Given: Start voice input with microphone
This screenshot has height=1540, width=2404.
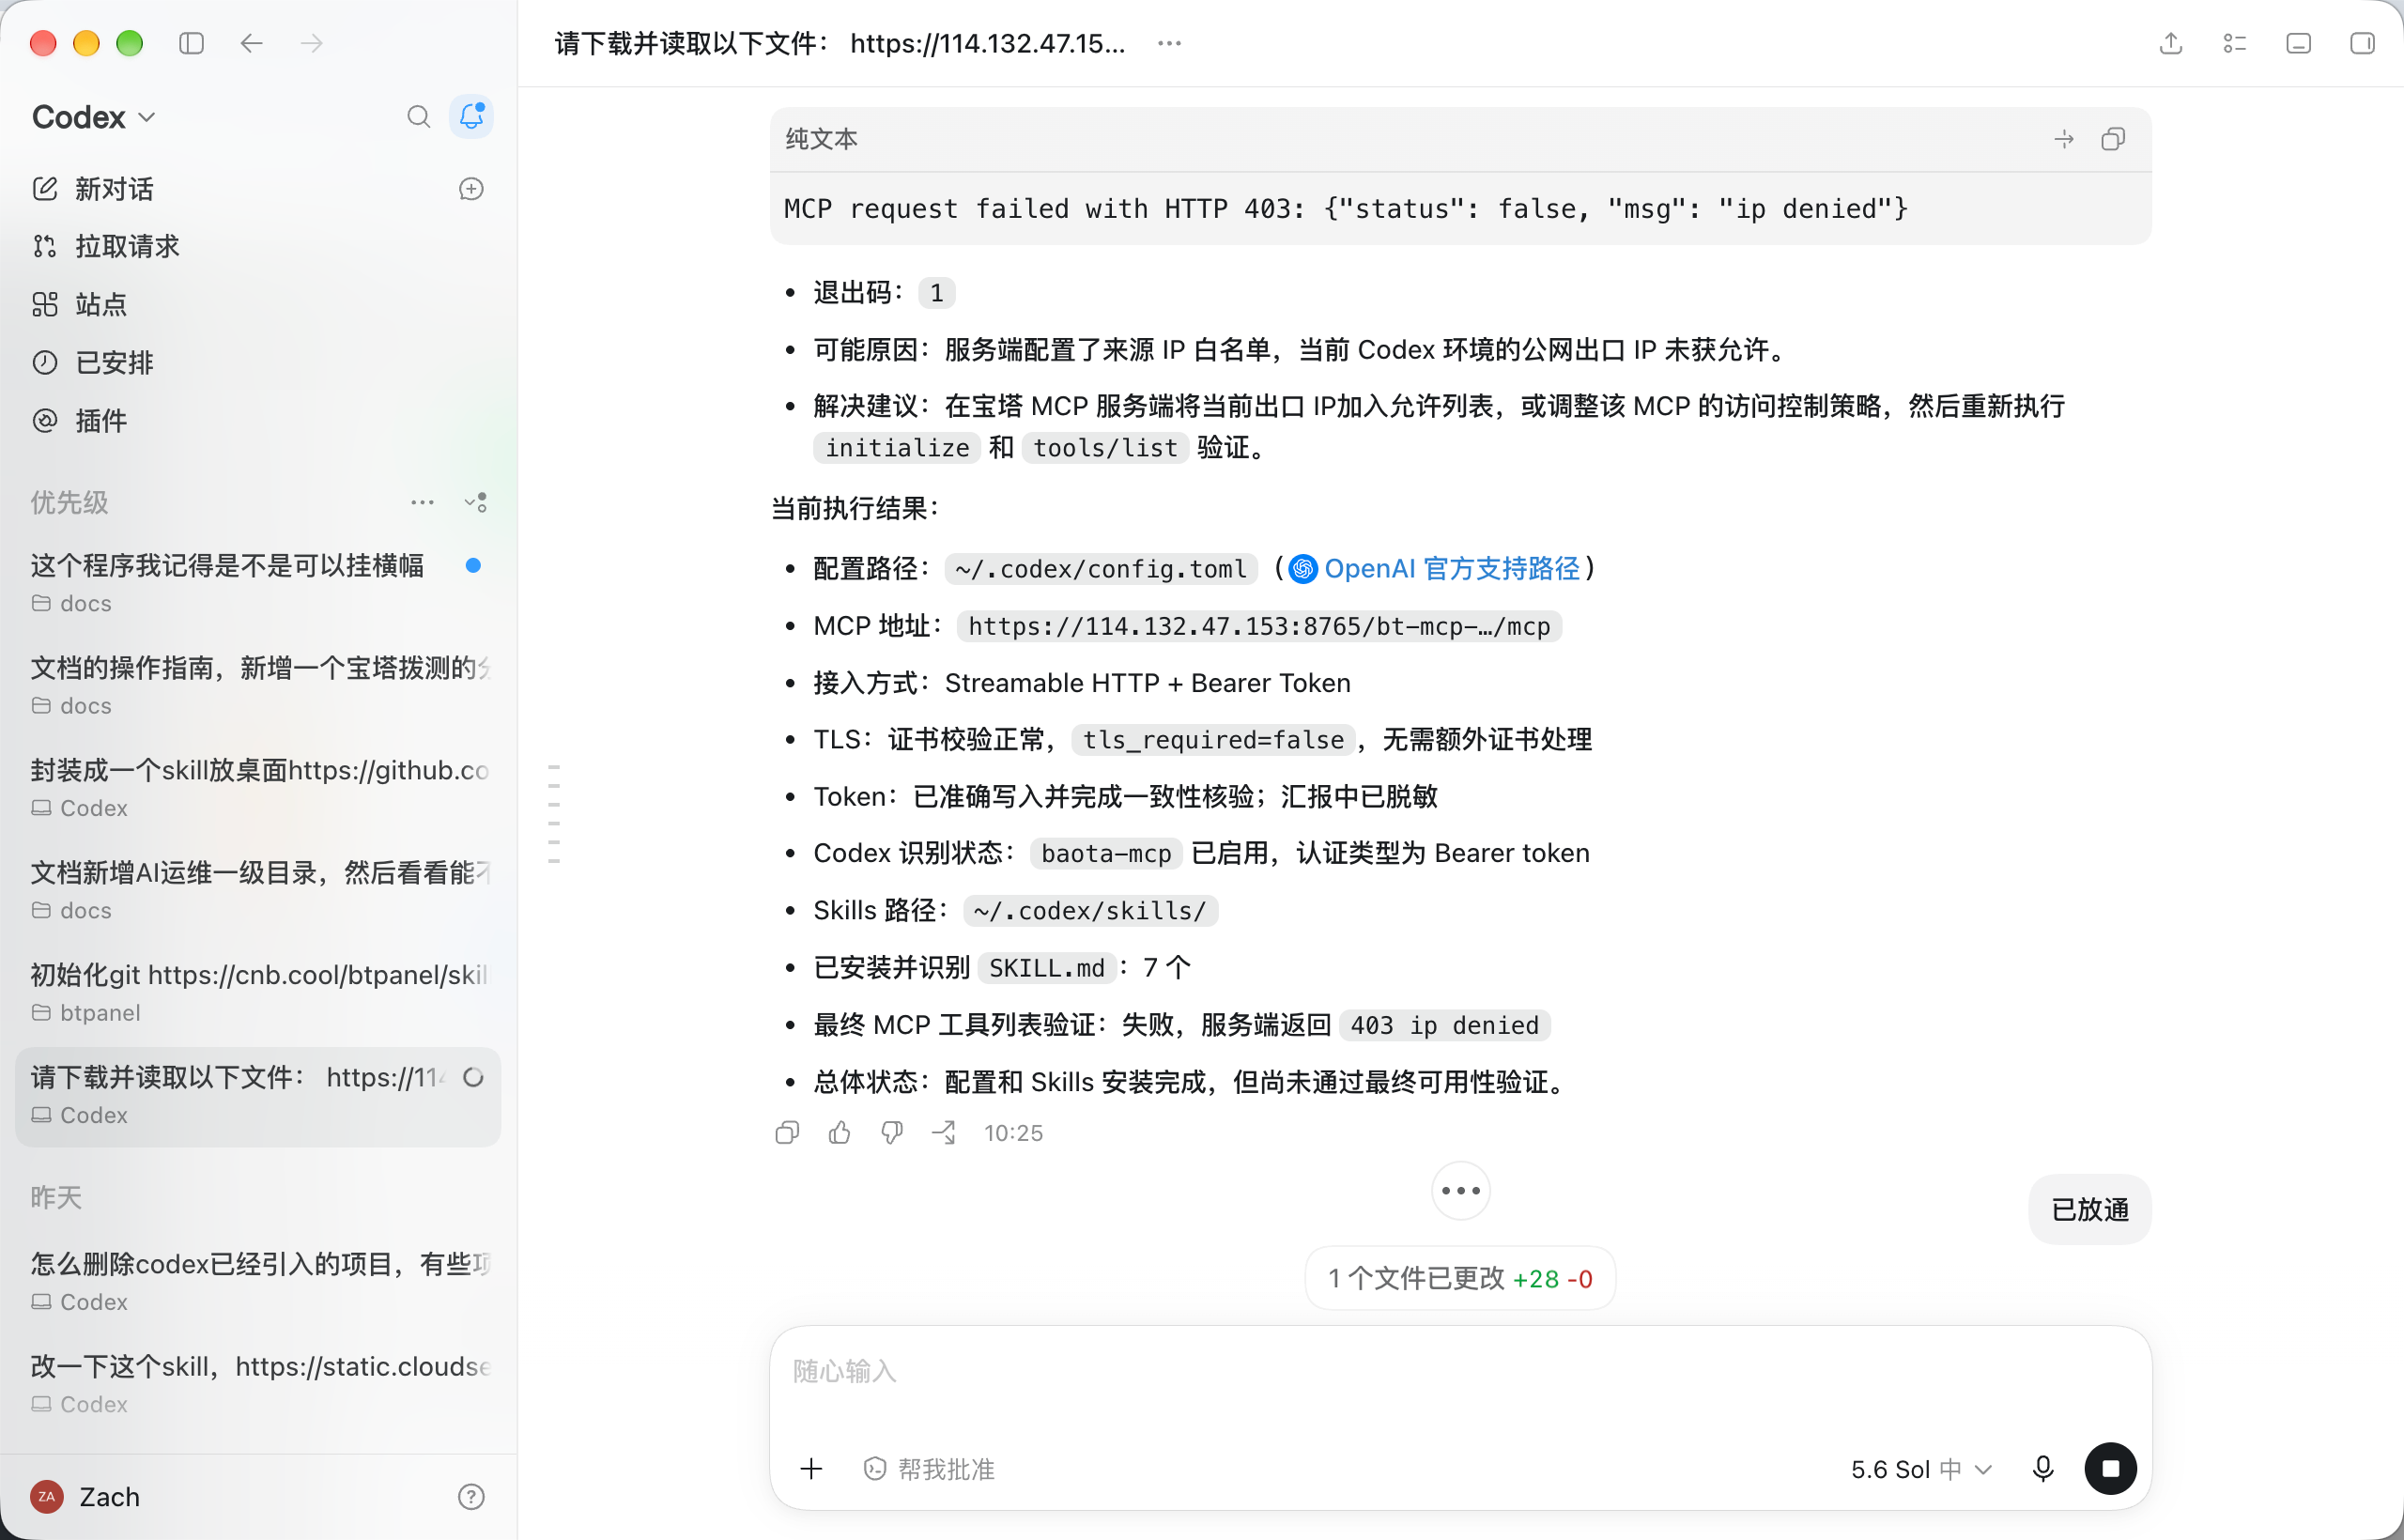Looking at the screenshot, I should pos(2043,1469).
